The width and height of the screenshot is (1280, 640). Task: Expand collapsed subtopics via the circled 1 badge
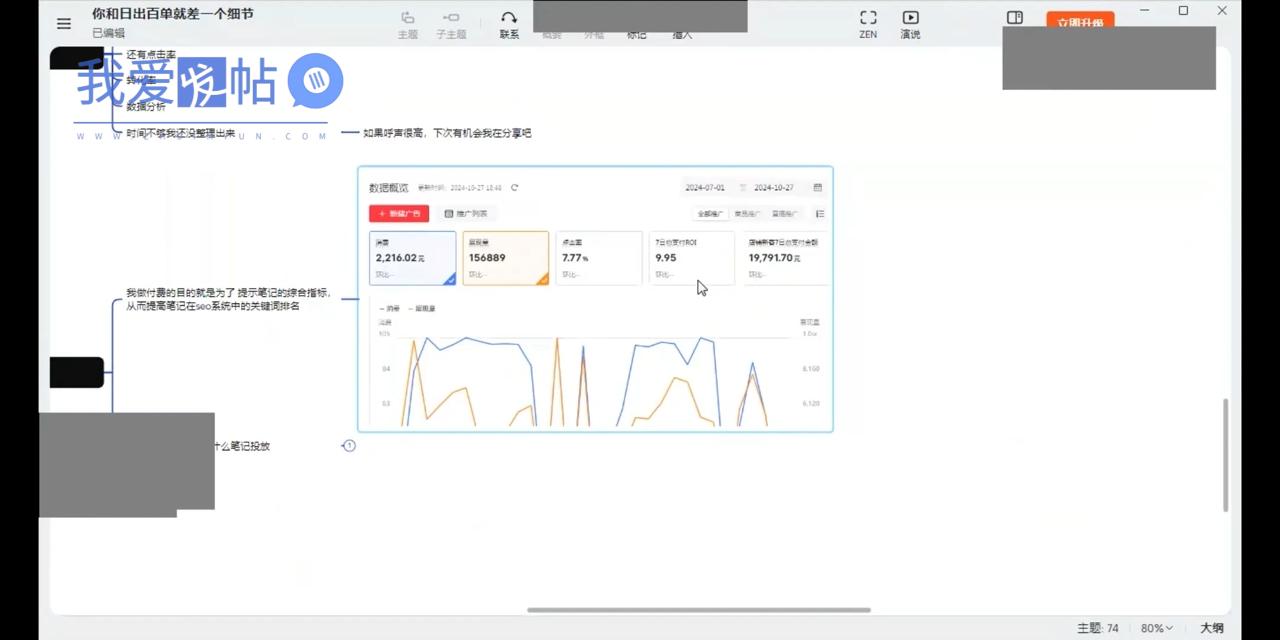349,445
